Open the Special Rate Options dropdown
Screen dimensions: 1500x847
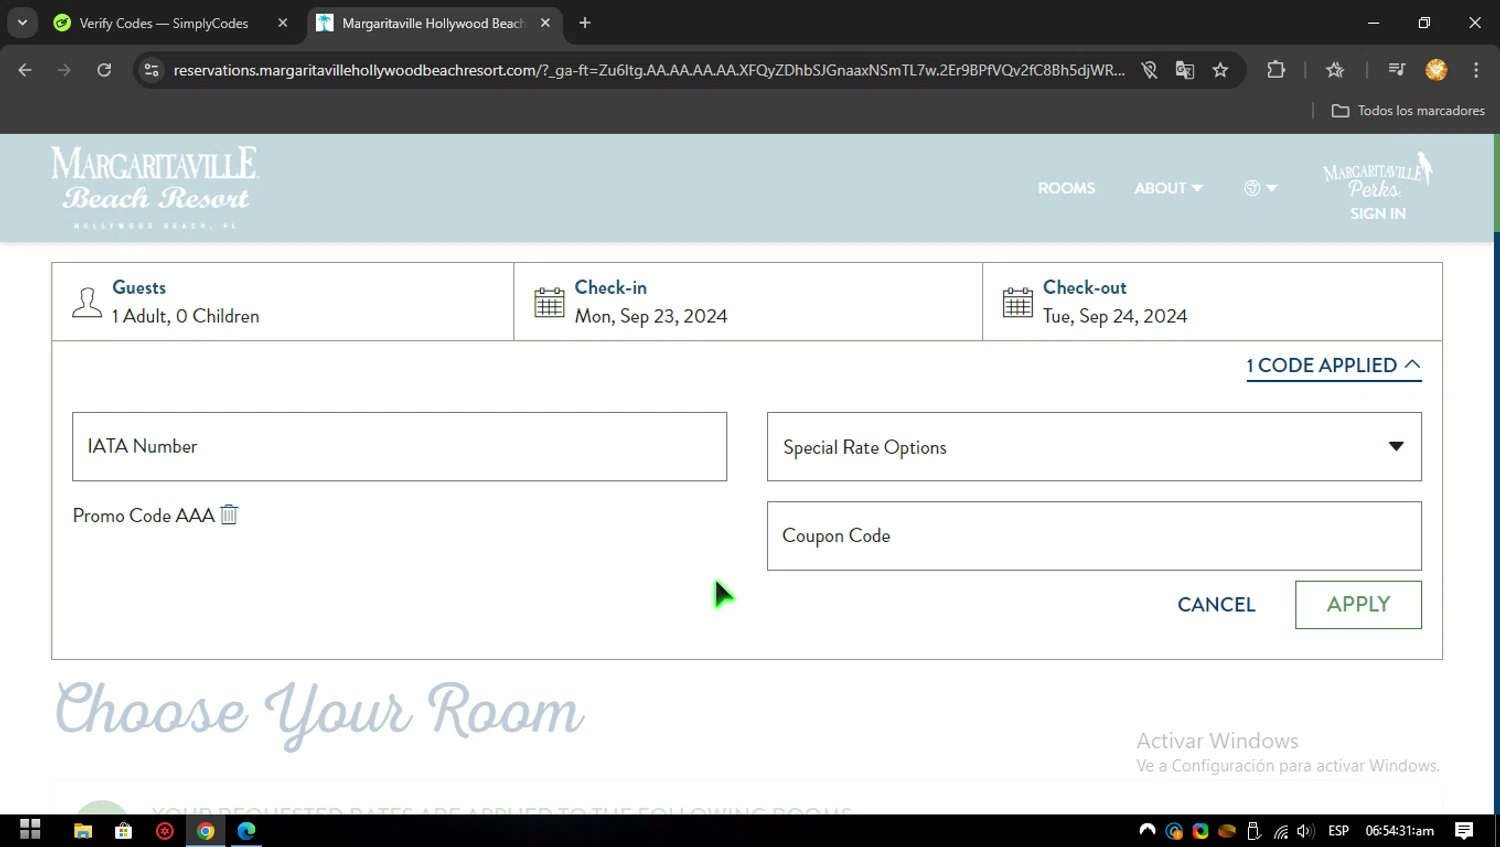pyautogui.click(x=1094, y=447)
